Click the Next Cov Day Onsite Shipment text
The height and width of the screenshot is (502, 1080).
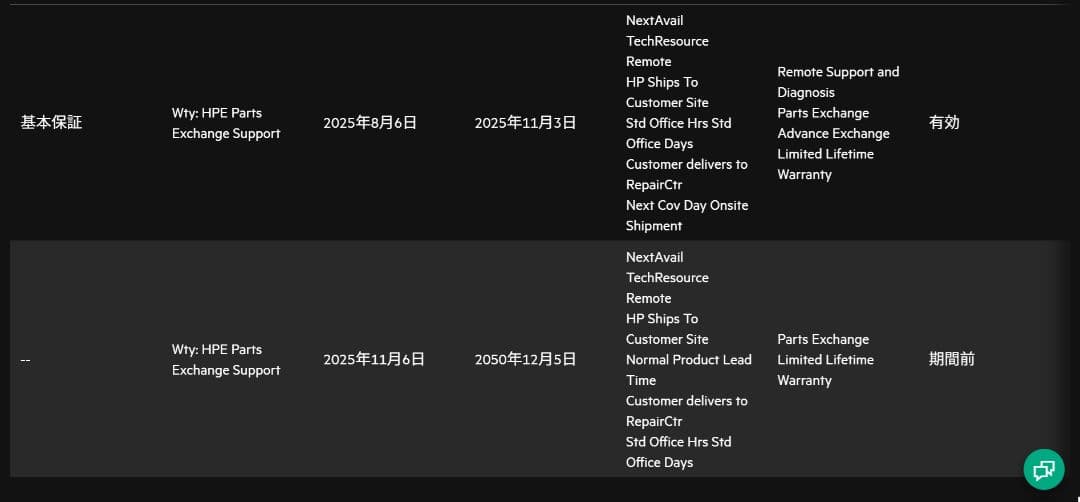pos(687,215)
